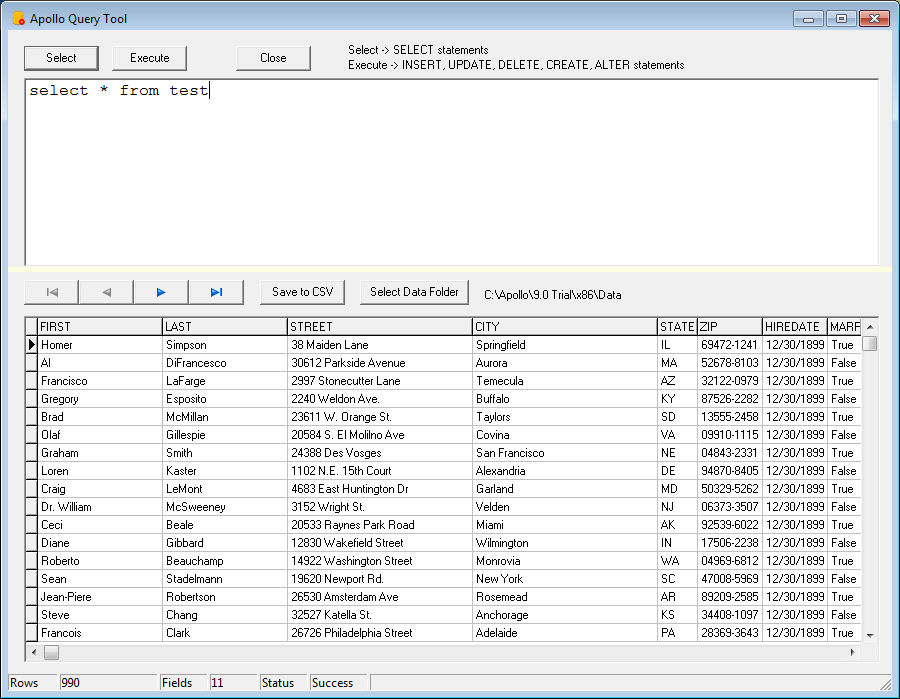
Task: Open the Select Data Folder dialog
Action: 414,292
